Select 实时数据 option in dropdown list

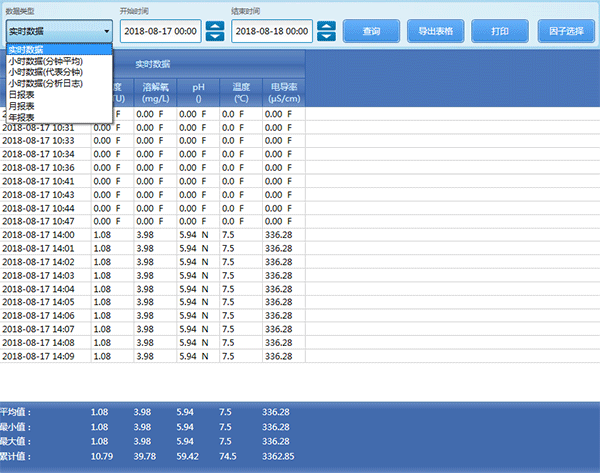point(59,50)
